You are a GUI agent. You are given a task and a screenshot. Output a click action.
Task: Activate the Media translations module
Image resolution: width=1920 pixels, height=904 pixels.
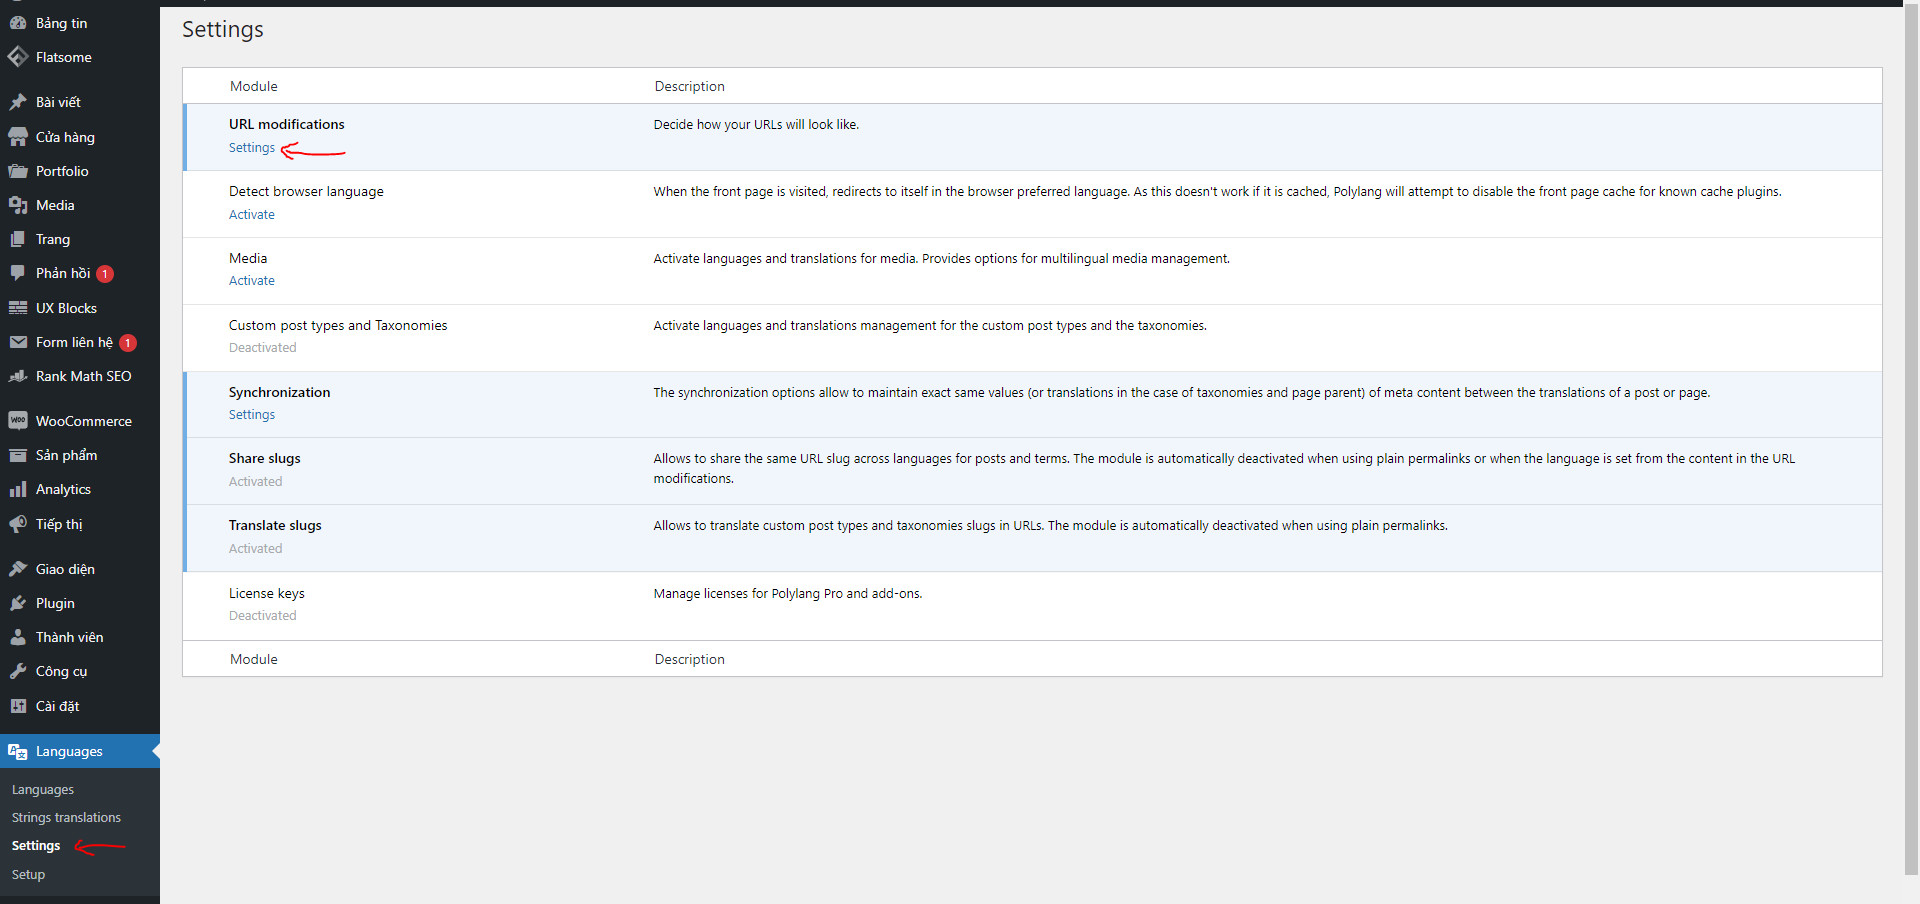[x=251, y=281]
